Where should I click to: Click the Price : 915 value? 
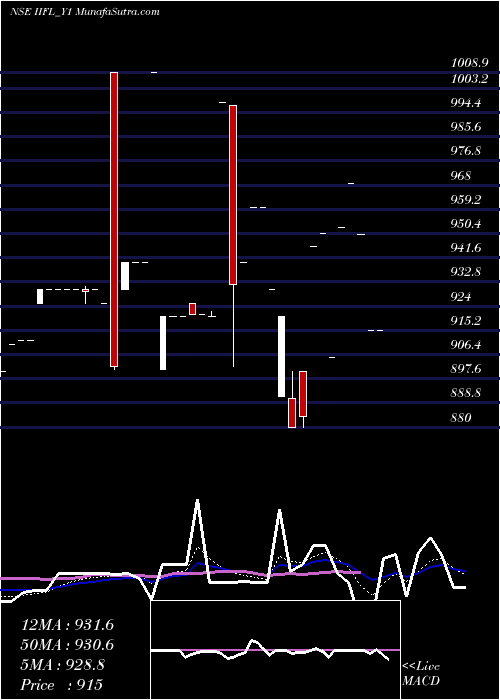click(62, 685)
